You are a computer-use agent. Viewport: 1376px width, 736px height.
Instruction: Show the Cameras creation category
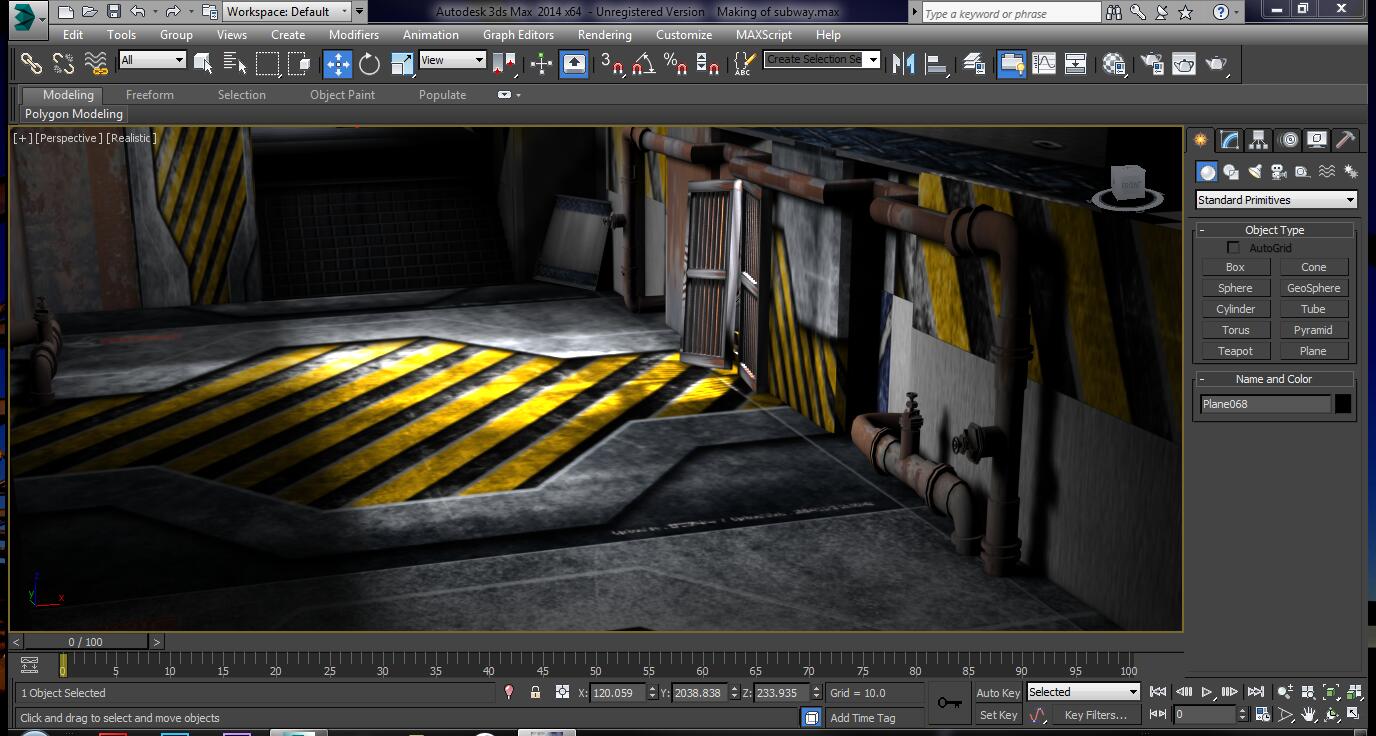1279,172
